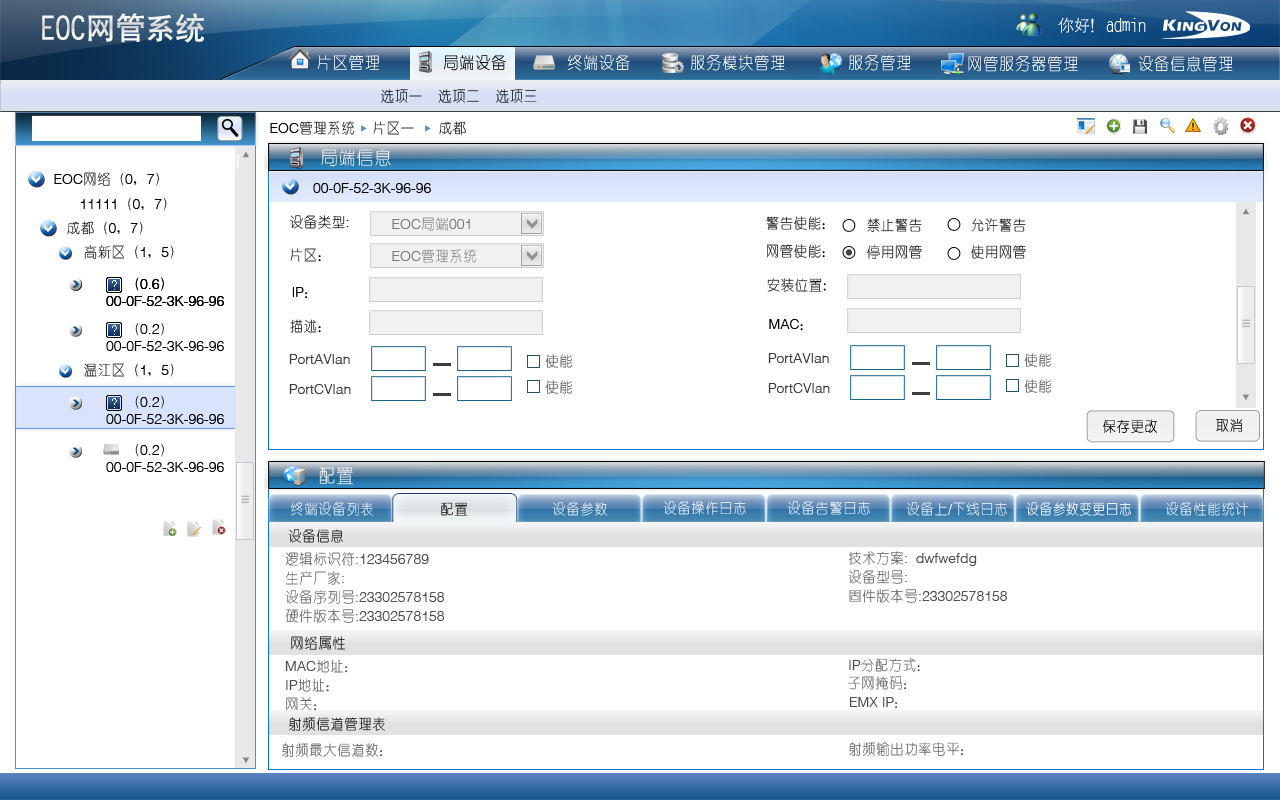Click the 选项二 link
Screen dimensions: 1280x800
point(459,96)
